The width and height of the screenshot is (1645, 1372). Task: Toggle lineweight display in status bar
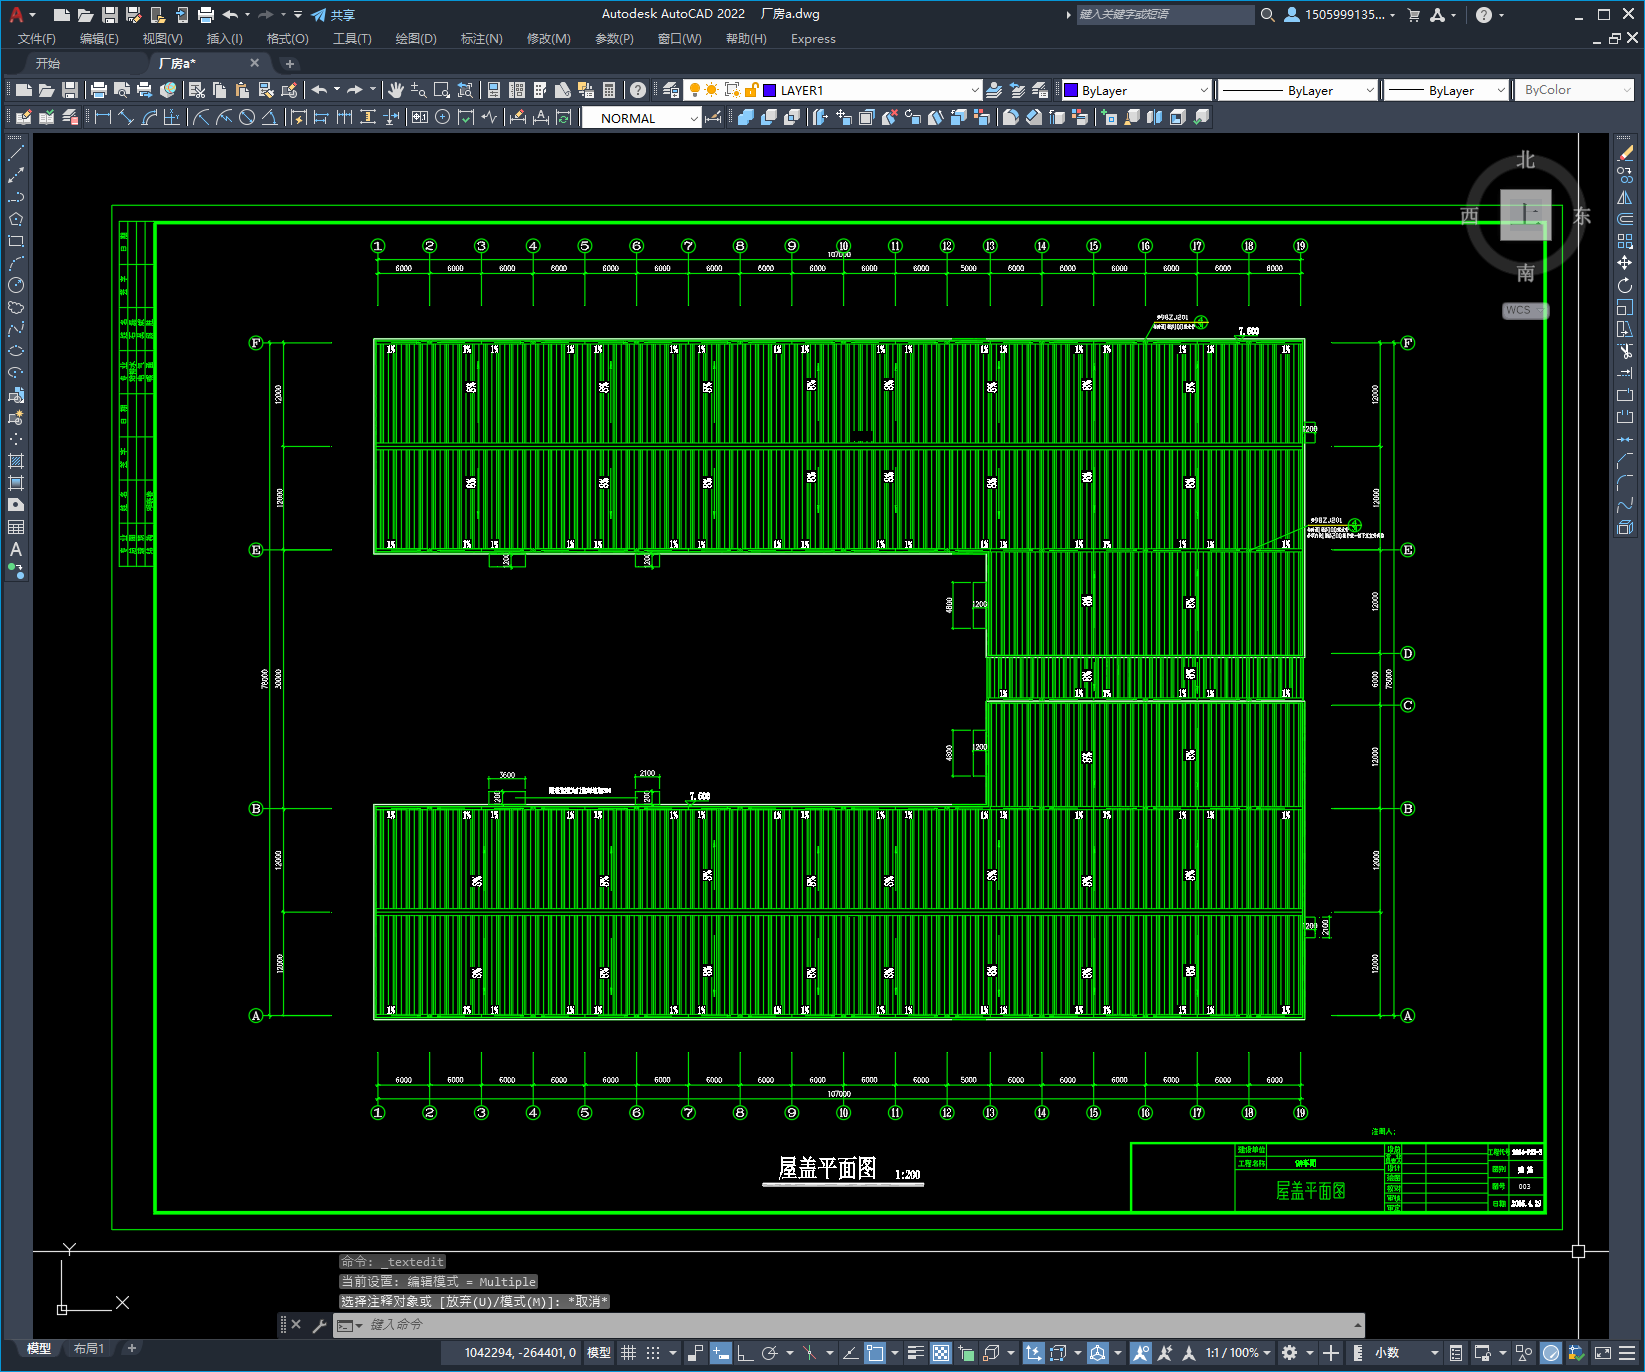pos(915,1353)
